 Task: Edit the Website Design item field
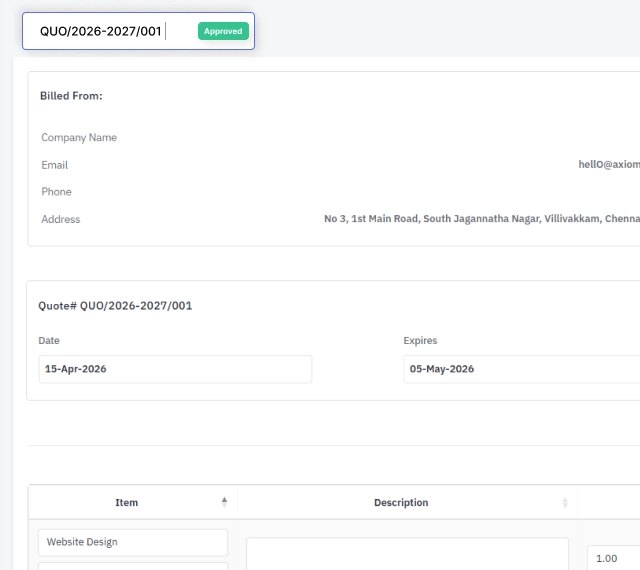[133, 542]
